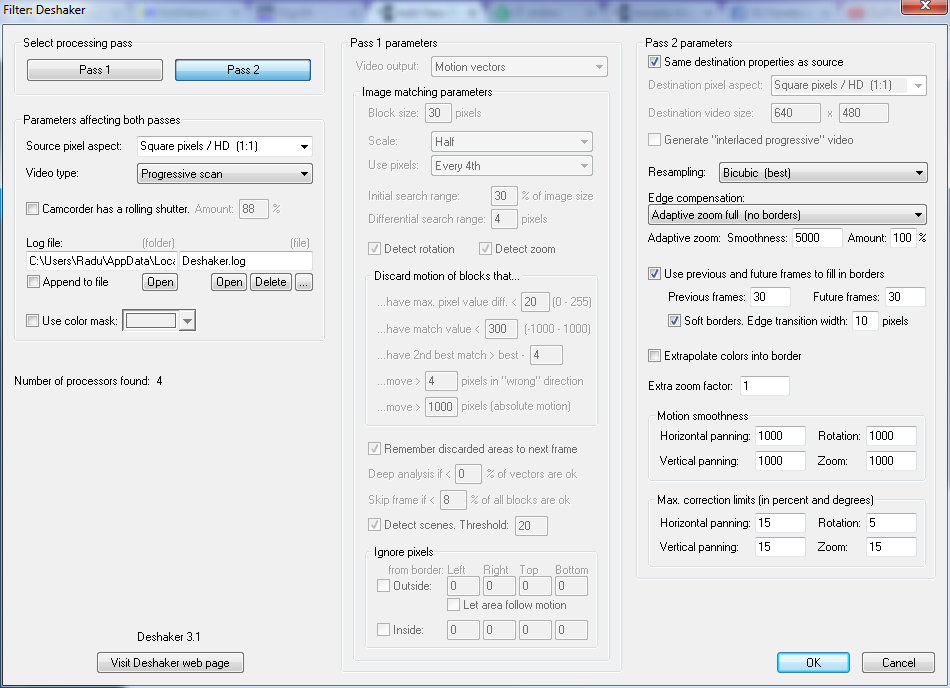The width and height of the screenshot is (950, 688).
Task: Click Motion smoothness Horizontal panning field
Action: click(x=780, y=436)
